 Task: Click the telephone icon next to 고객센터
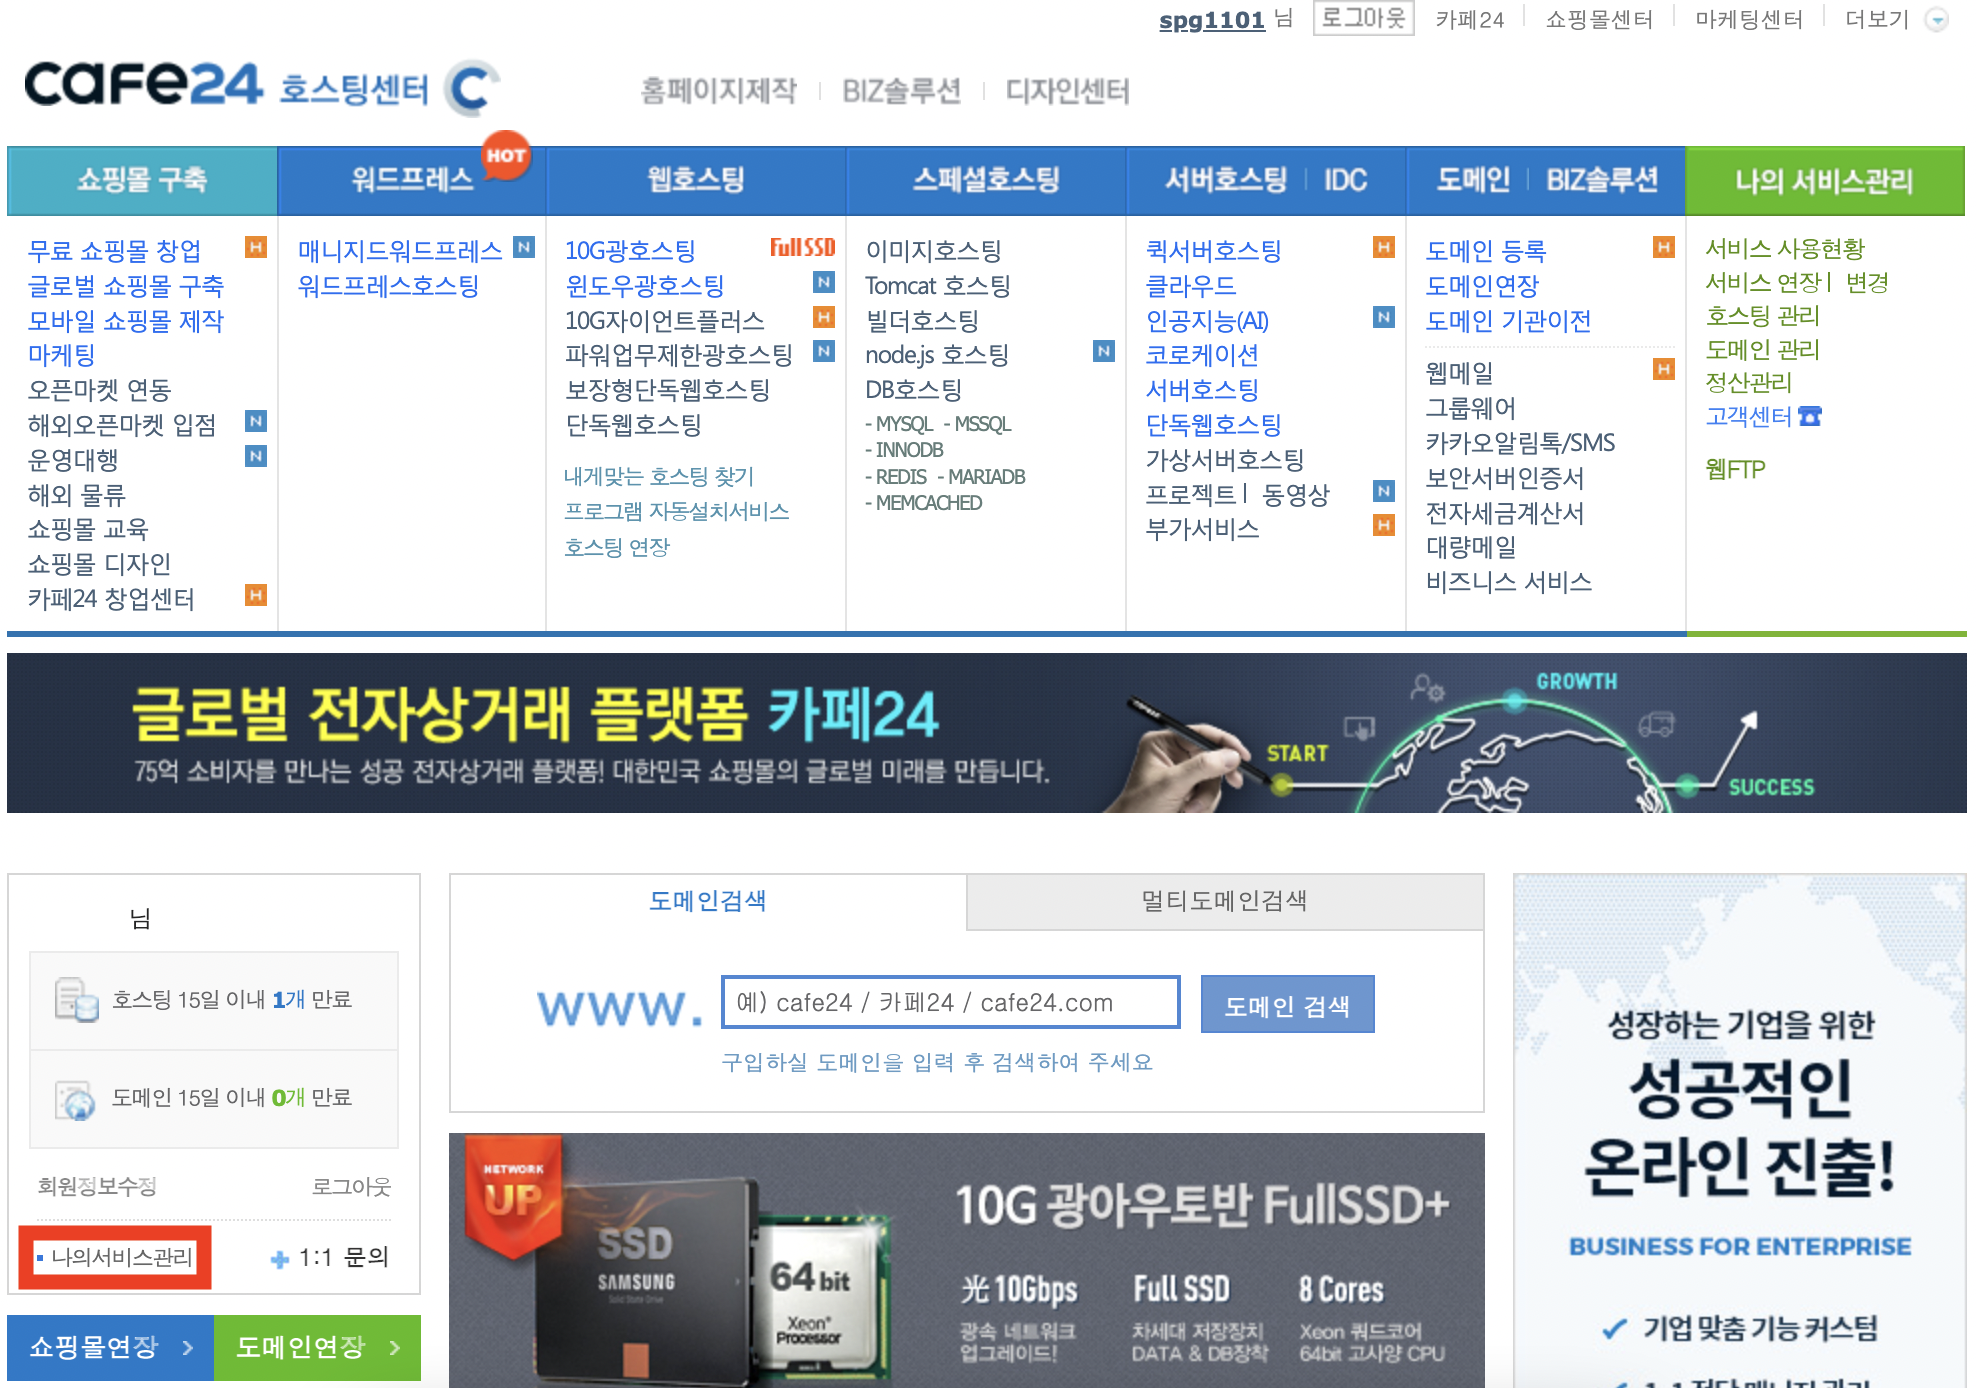tap(1810, 416)
